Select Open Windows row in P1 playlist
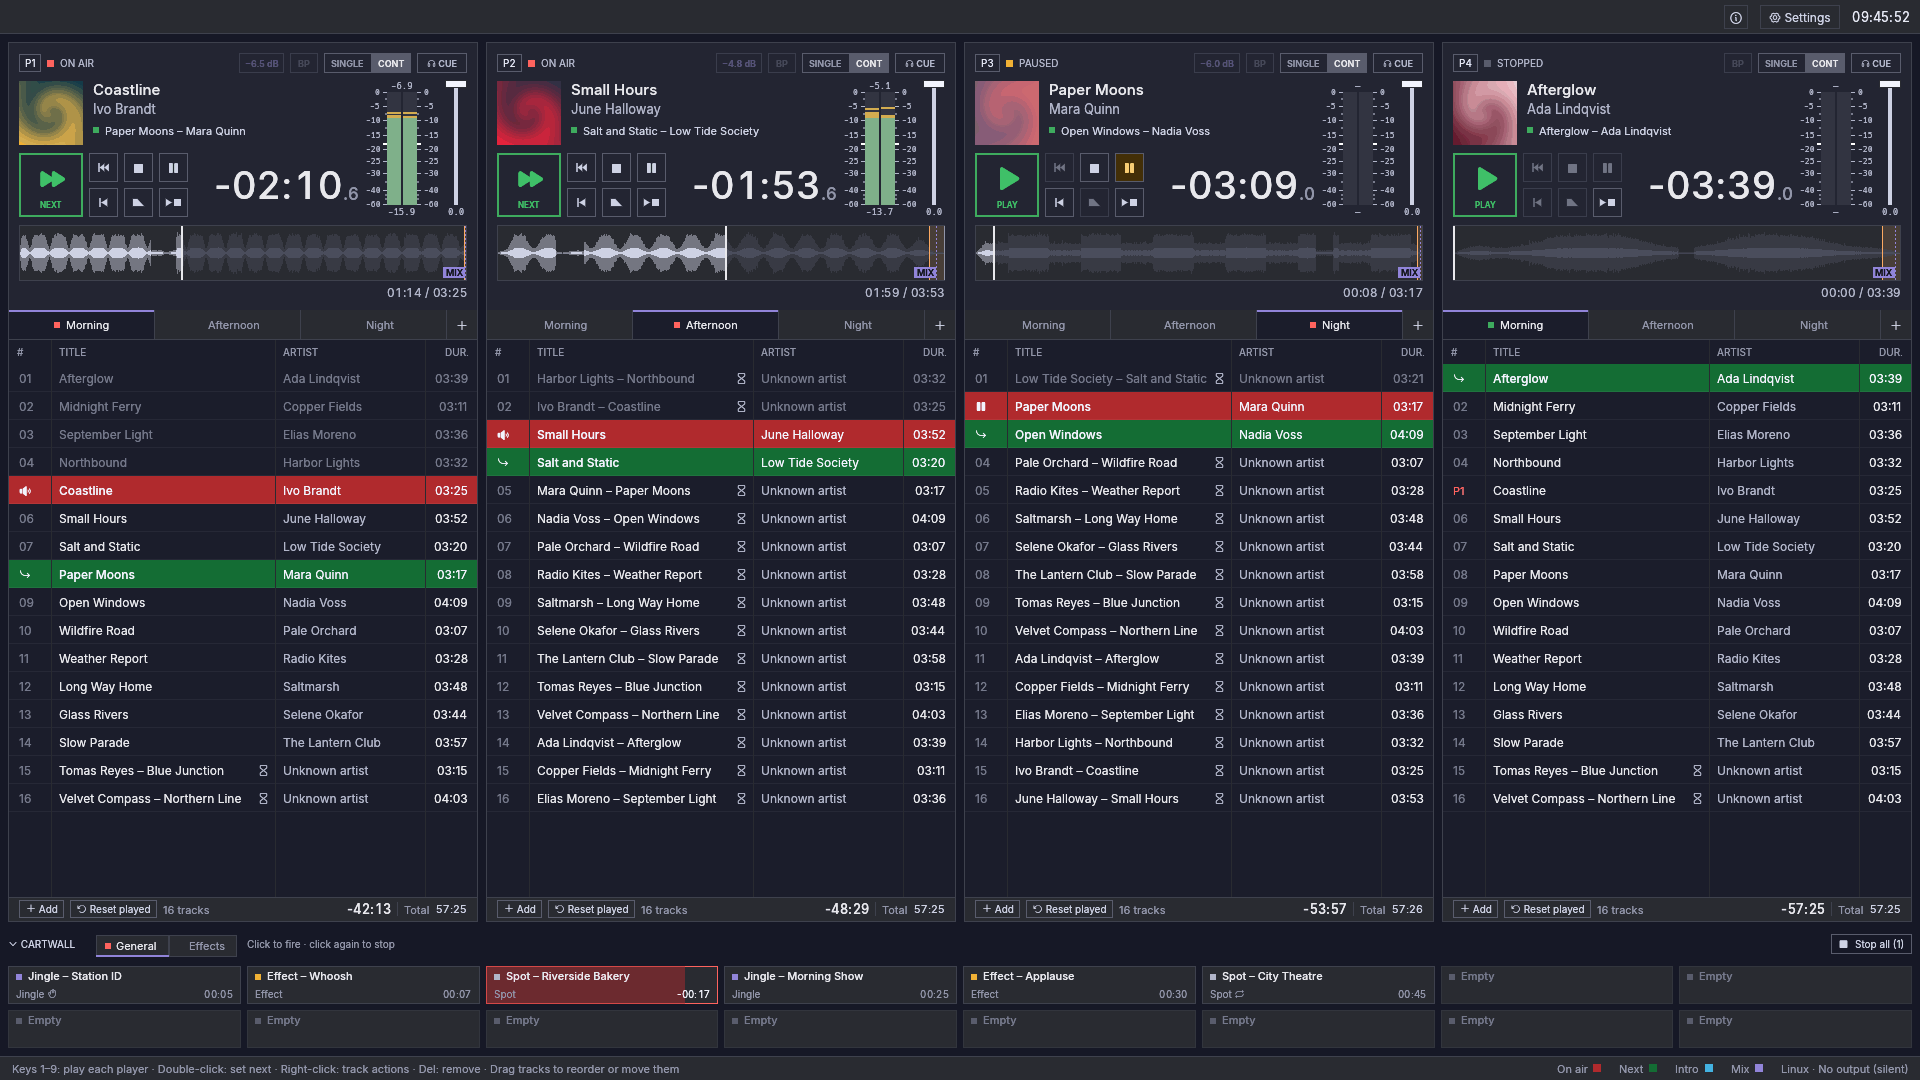 tap(243, 603)
